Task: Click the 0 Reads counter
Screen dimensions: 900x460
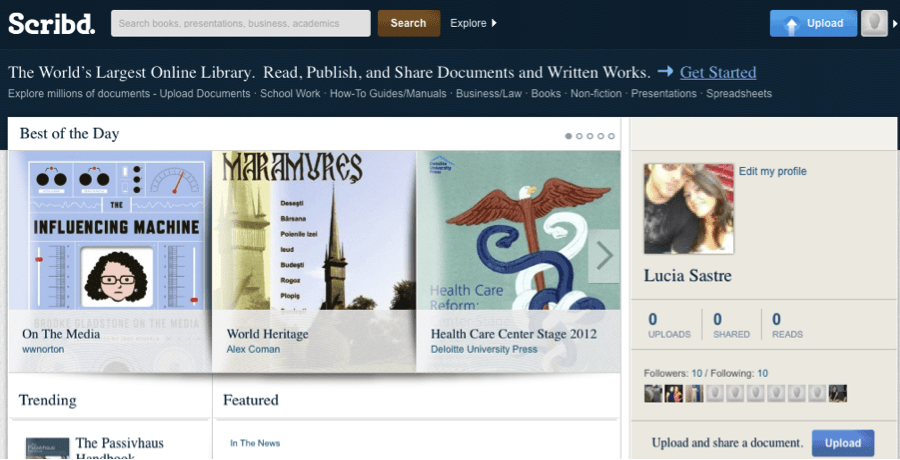Action: pyautogui.click(x=787, y=325)
